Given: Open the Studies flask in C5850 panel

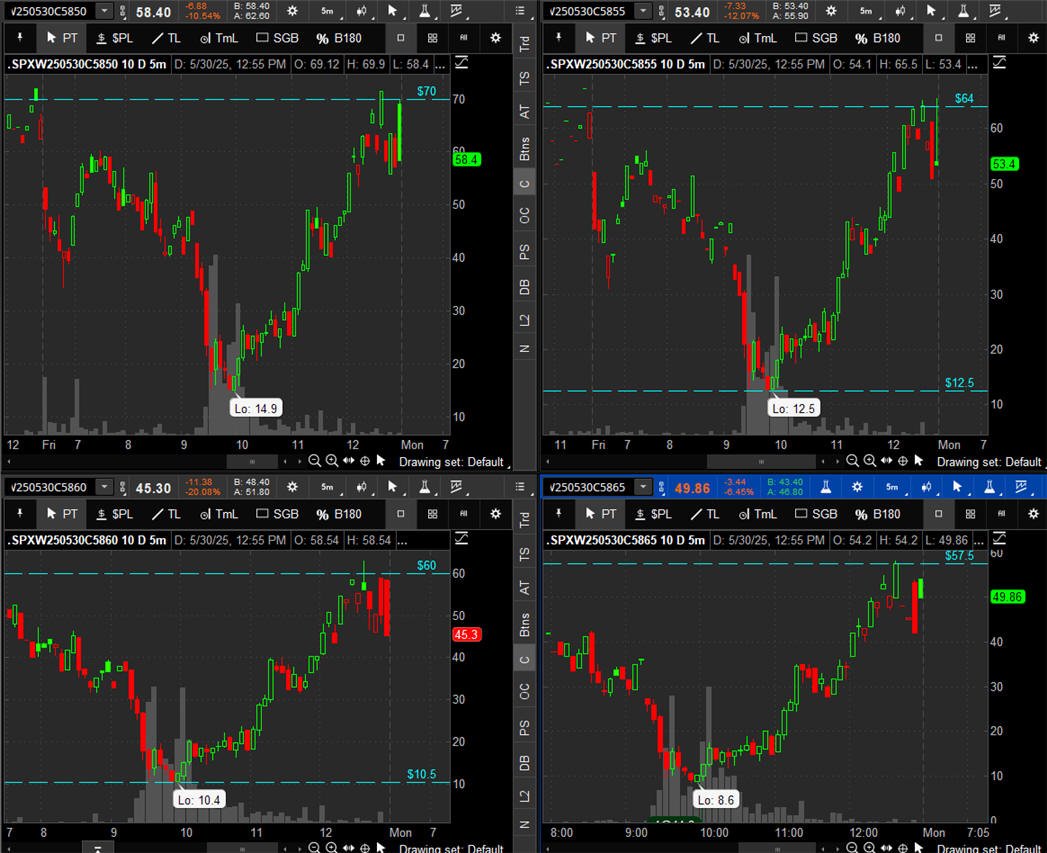Looking at the screenshot, I should [424, 11].
